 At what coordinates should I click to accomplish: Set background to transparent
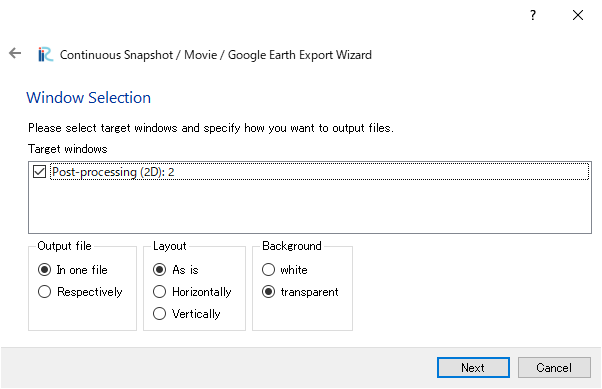coord(300,292)
